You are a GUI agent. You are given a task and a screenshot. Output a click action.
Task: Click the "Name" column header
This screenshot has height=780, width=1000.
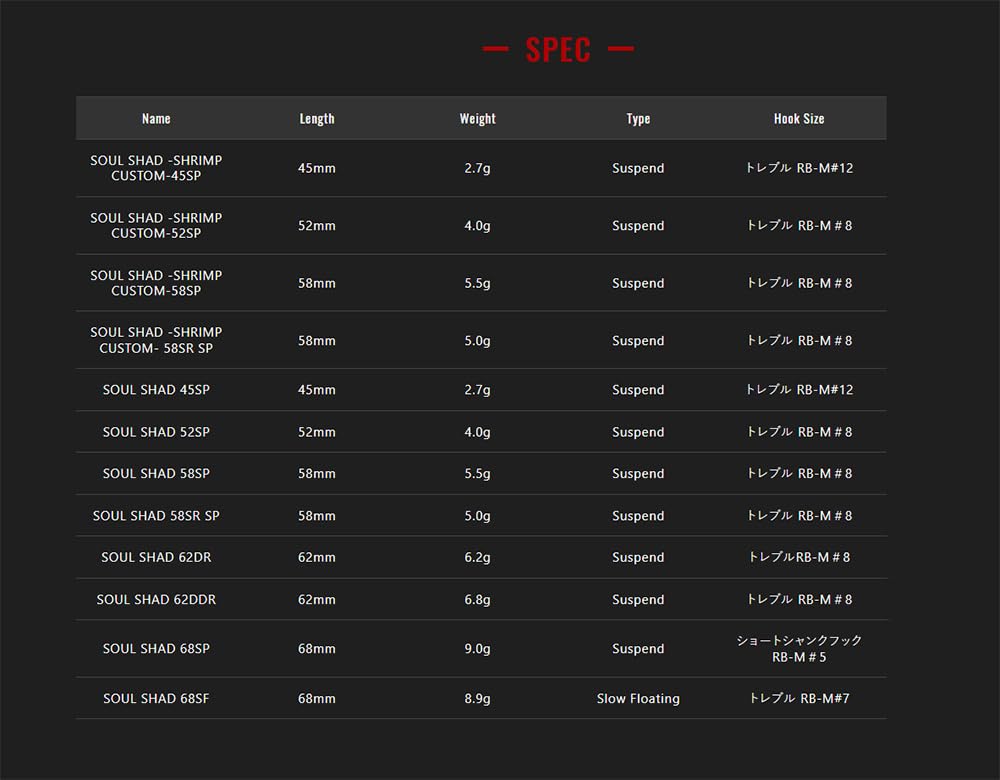156,119
